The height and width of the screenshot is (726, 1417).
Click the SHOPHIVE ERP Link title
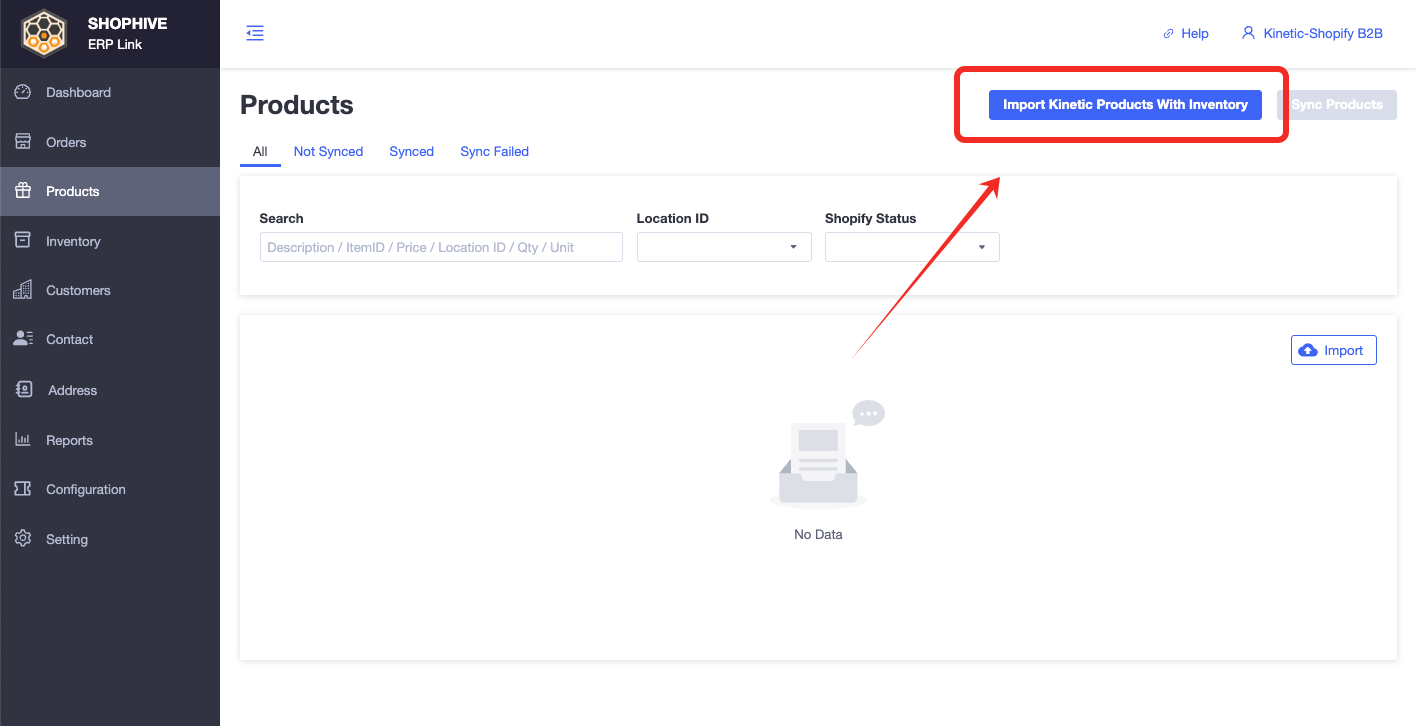pos(127,34)
